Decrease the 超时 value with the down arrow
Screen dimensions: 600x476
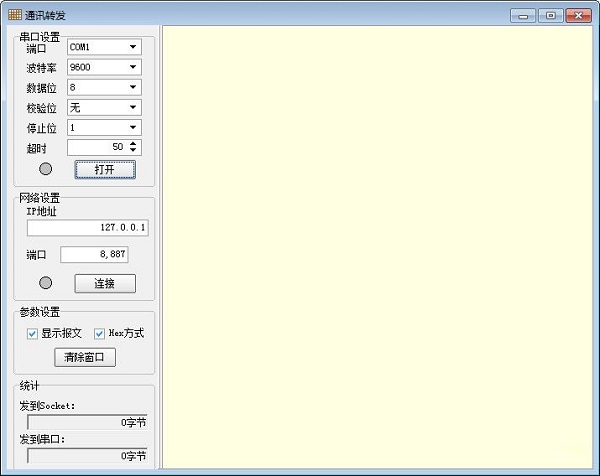pos(135,151)
